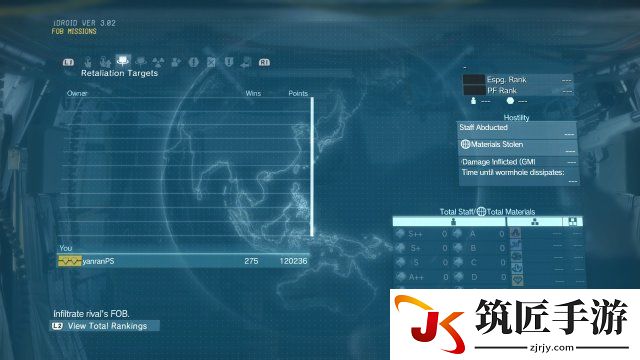This screenshot has height=360, width=640.
Task: Click the precious metal diamond resource icon
Action: [517, 280]
